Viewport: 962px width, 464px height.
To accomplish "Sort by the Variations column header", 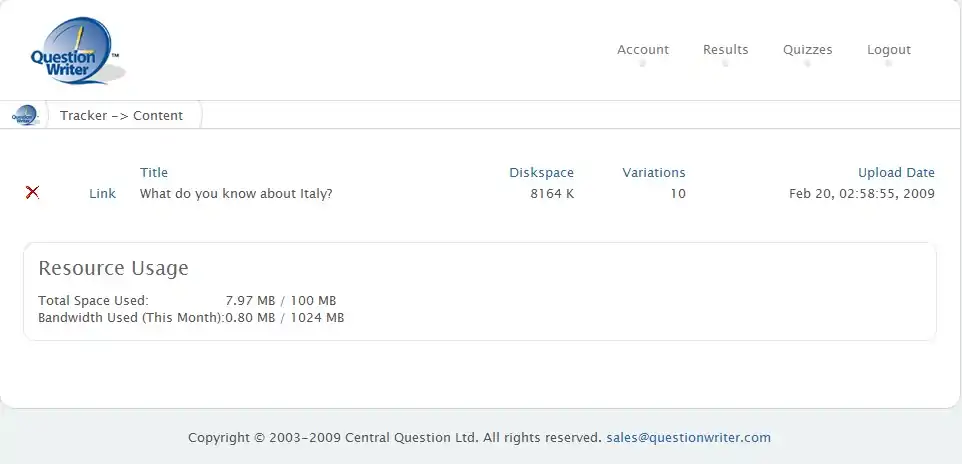I will [x=653, y=173].
